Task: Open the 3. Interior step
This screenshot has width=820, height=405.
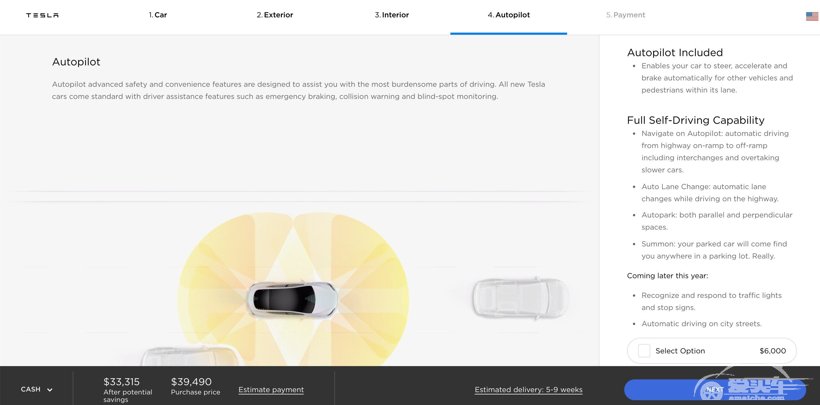Action: point(392,15)
